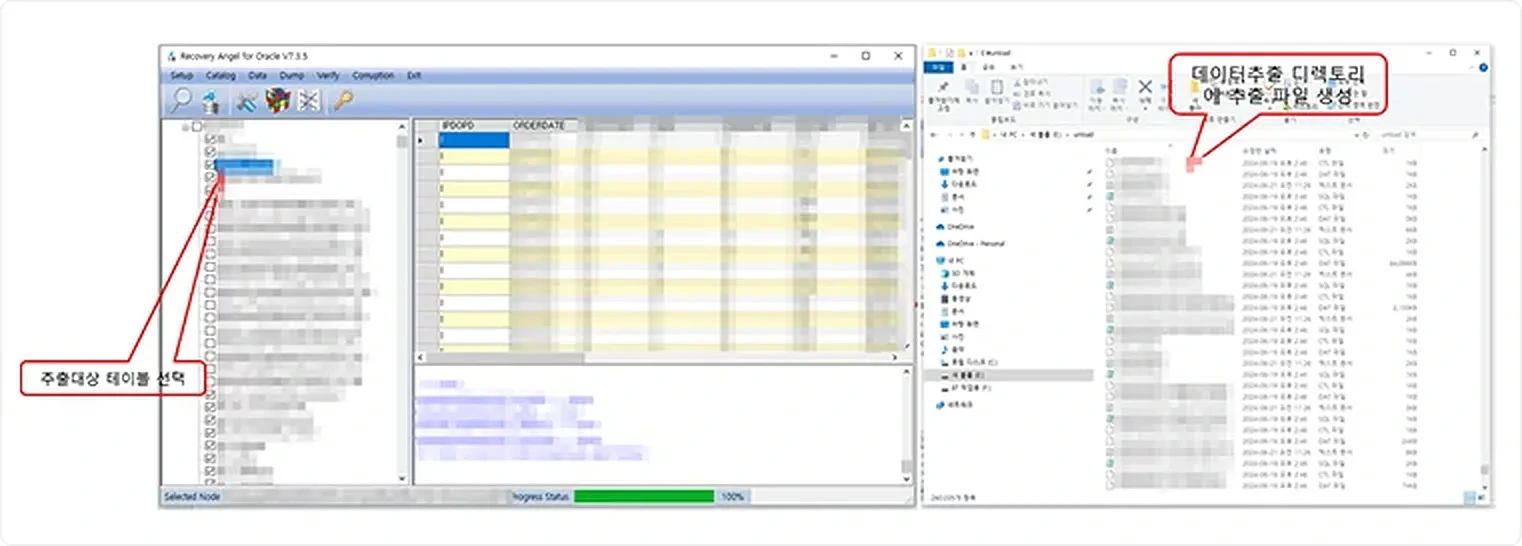The width and height of the screenshot is (1522, 546).
Task: Select the highlighted E: drive in navigation pane
Action: tap(1010, 375)
